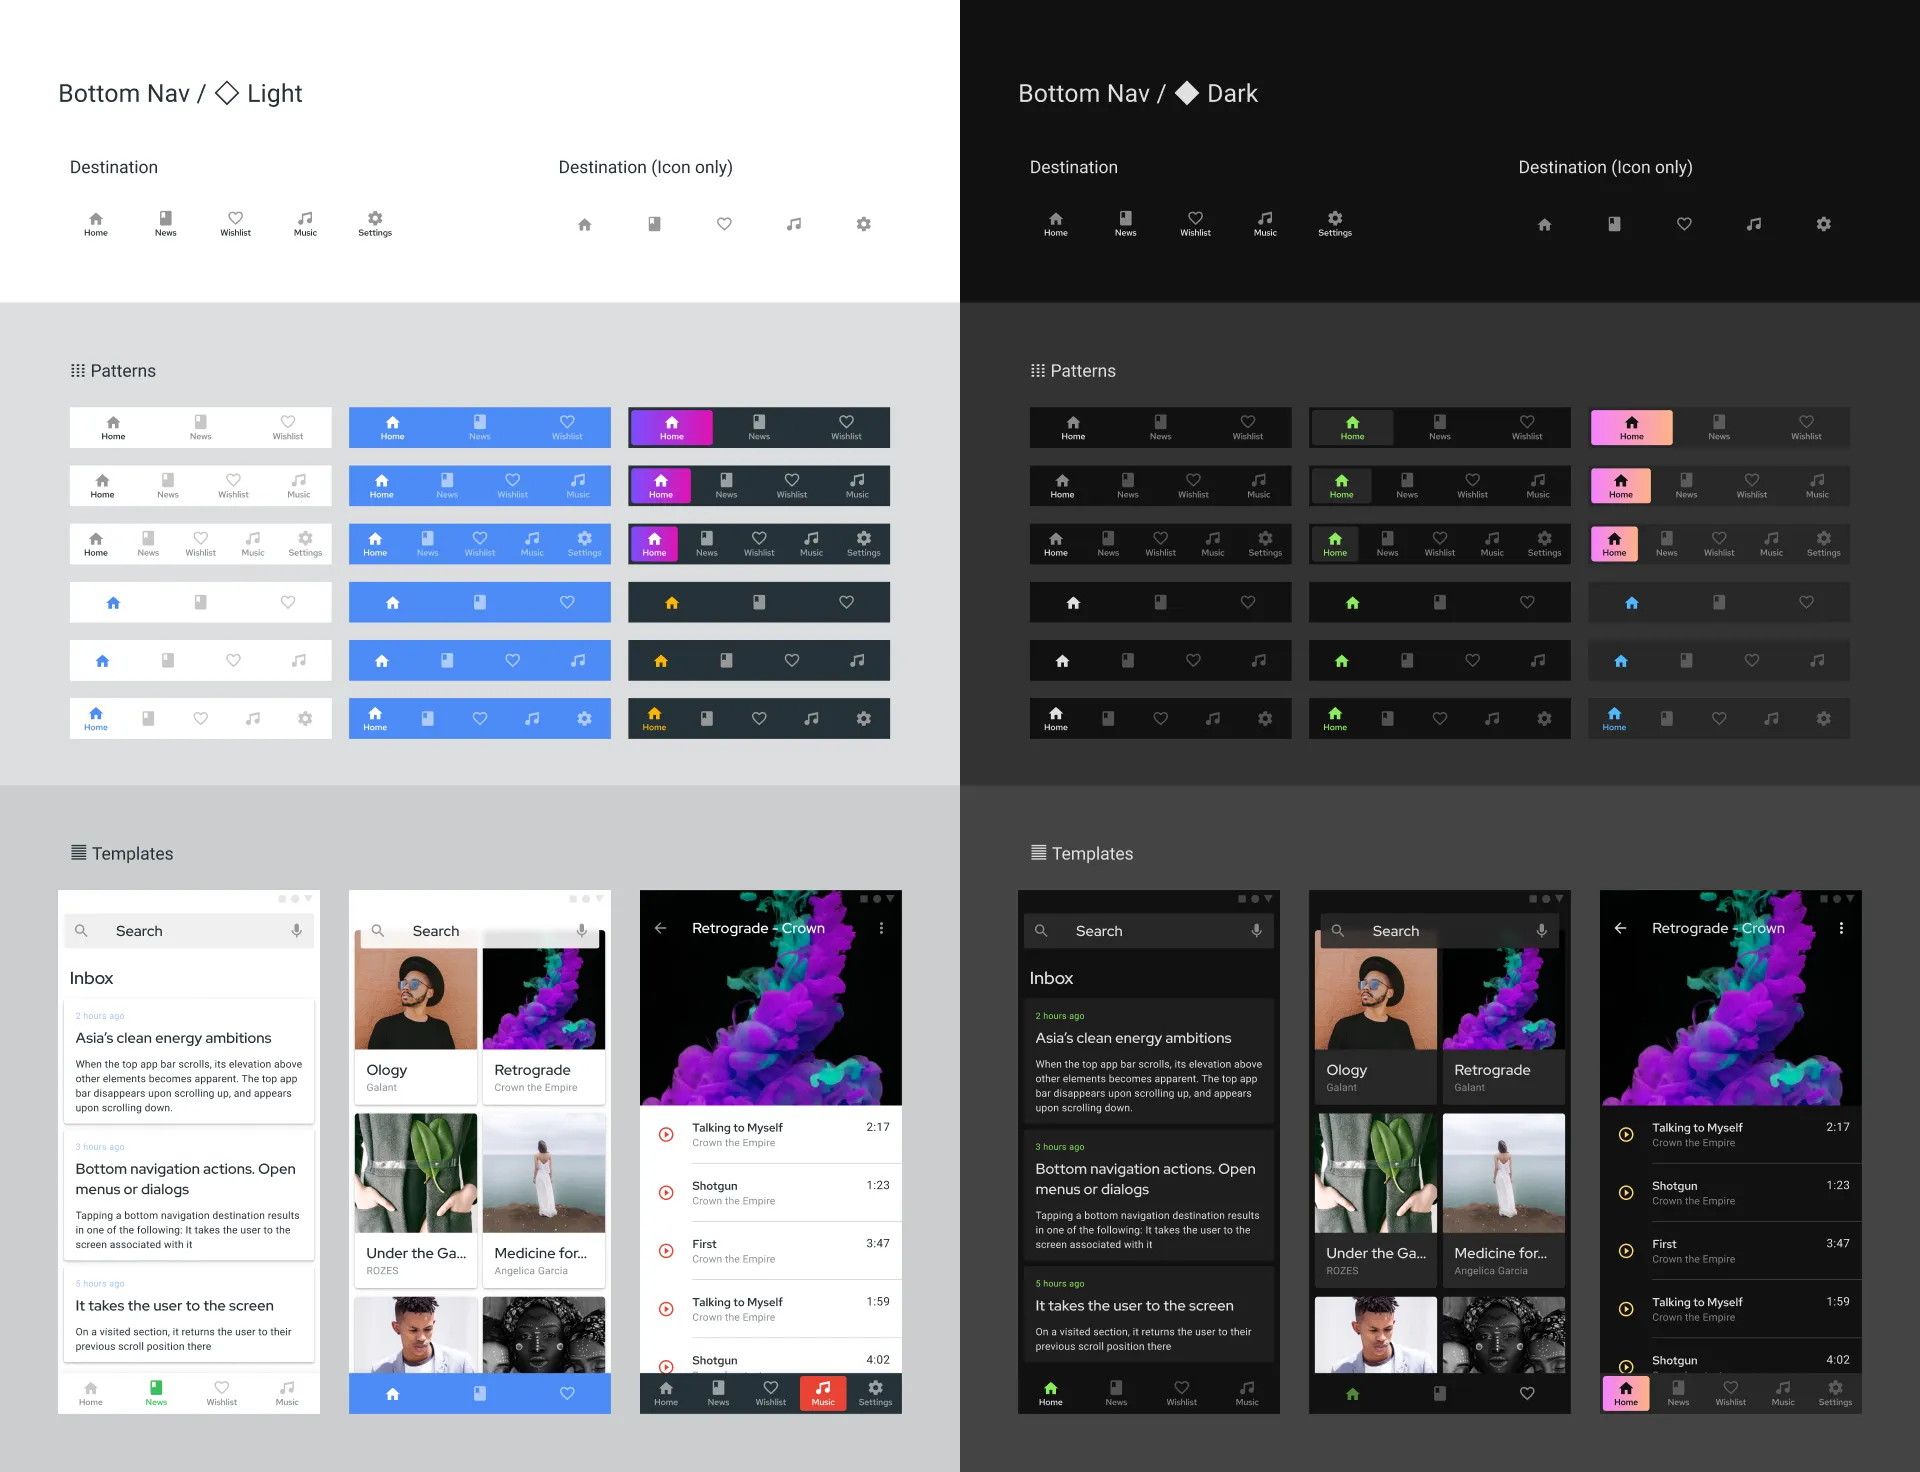Click the filled diamond icon beside the Dark heading
This screenshot has width=1920, height=1472.
pos(1187,93)
